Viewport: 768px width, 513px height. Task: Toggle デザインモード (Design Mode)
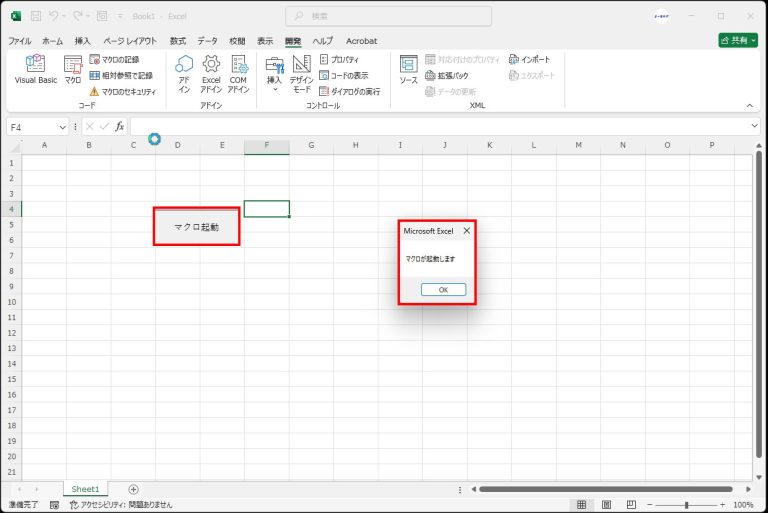coord(301,72)
